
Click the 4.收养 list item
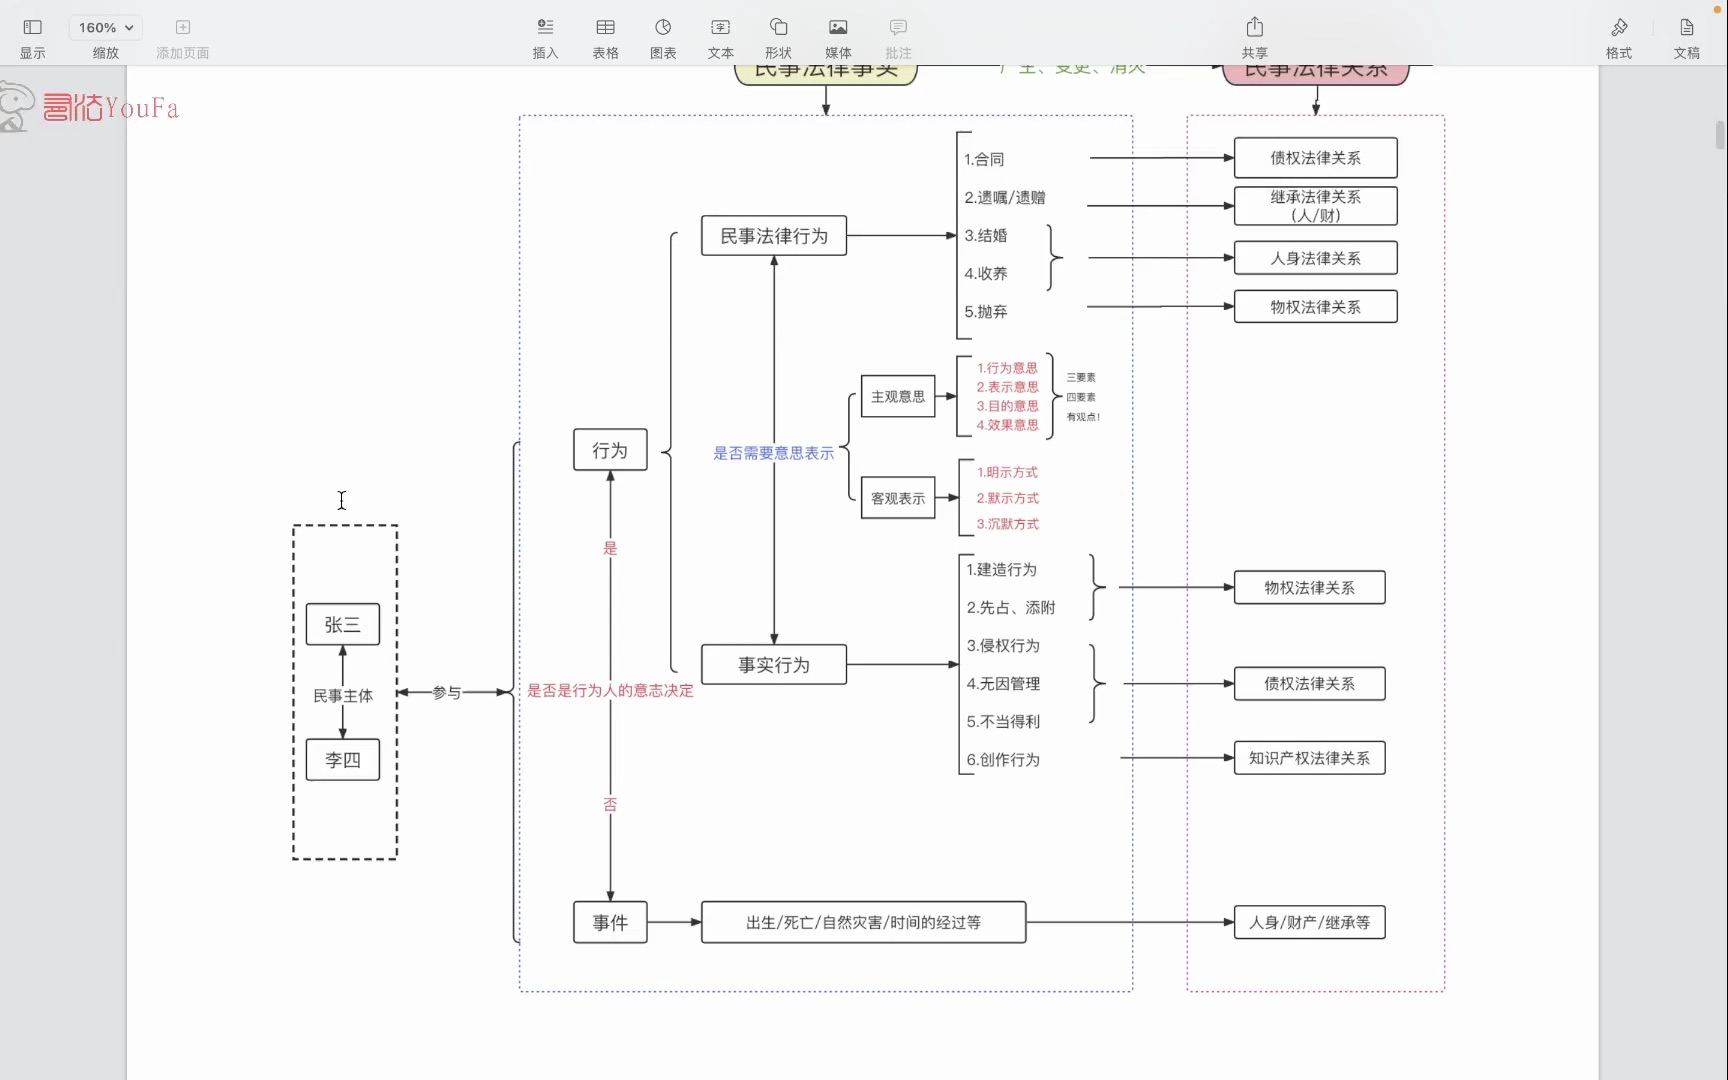tap(986, 274)
